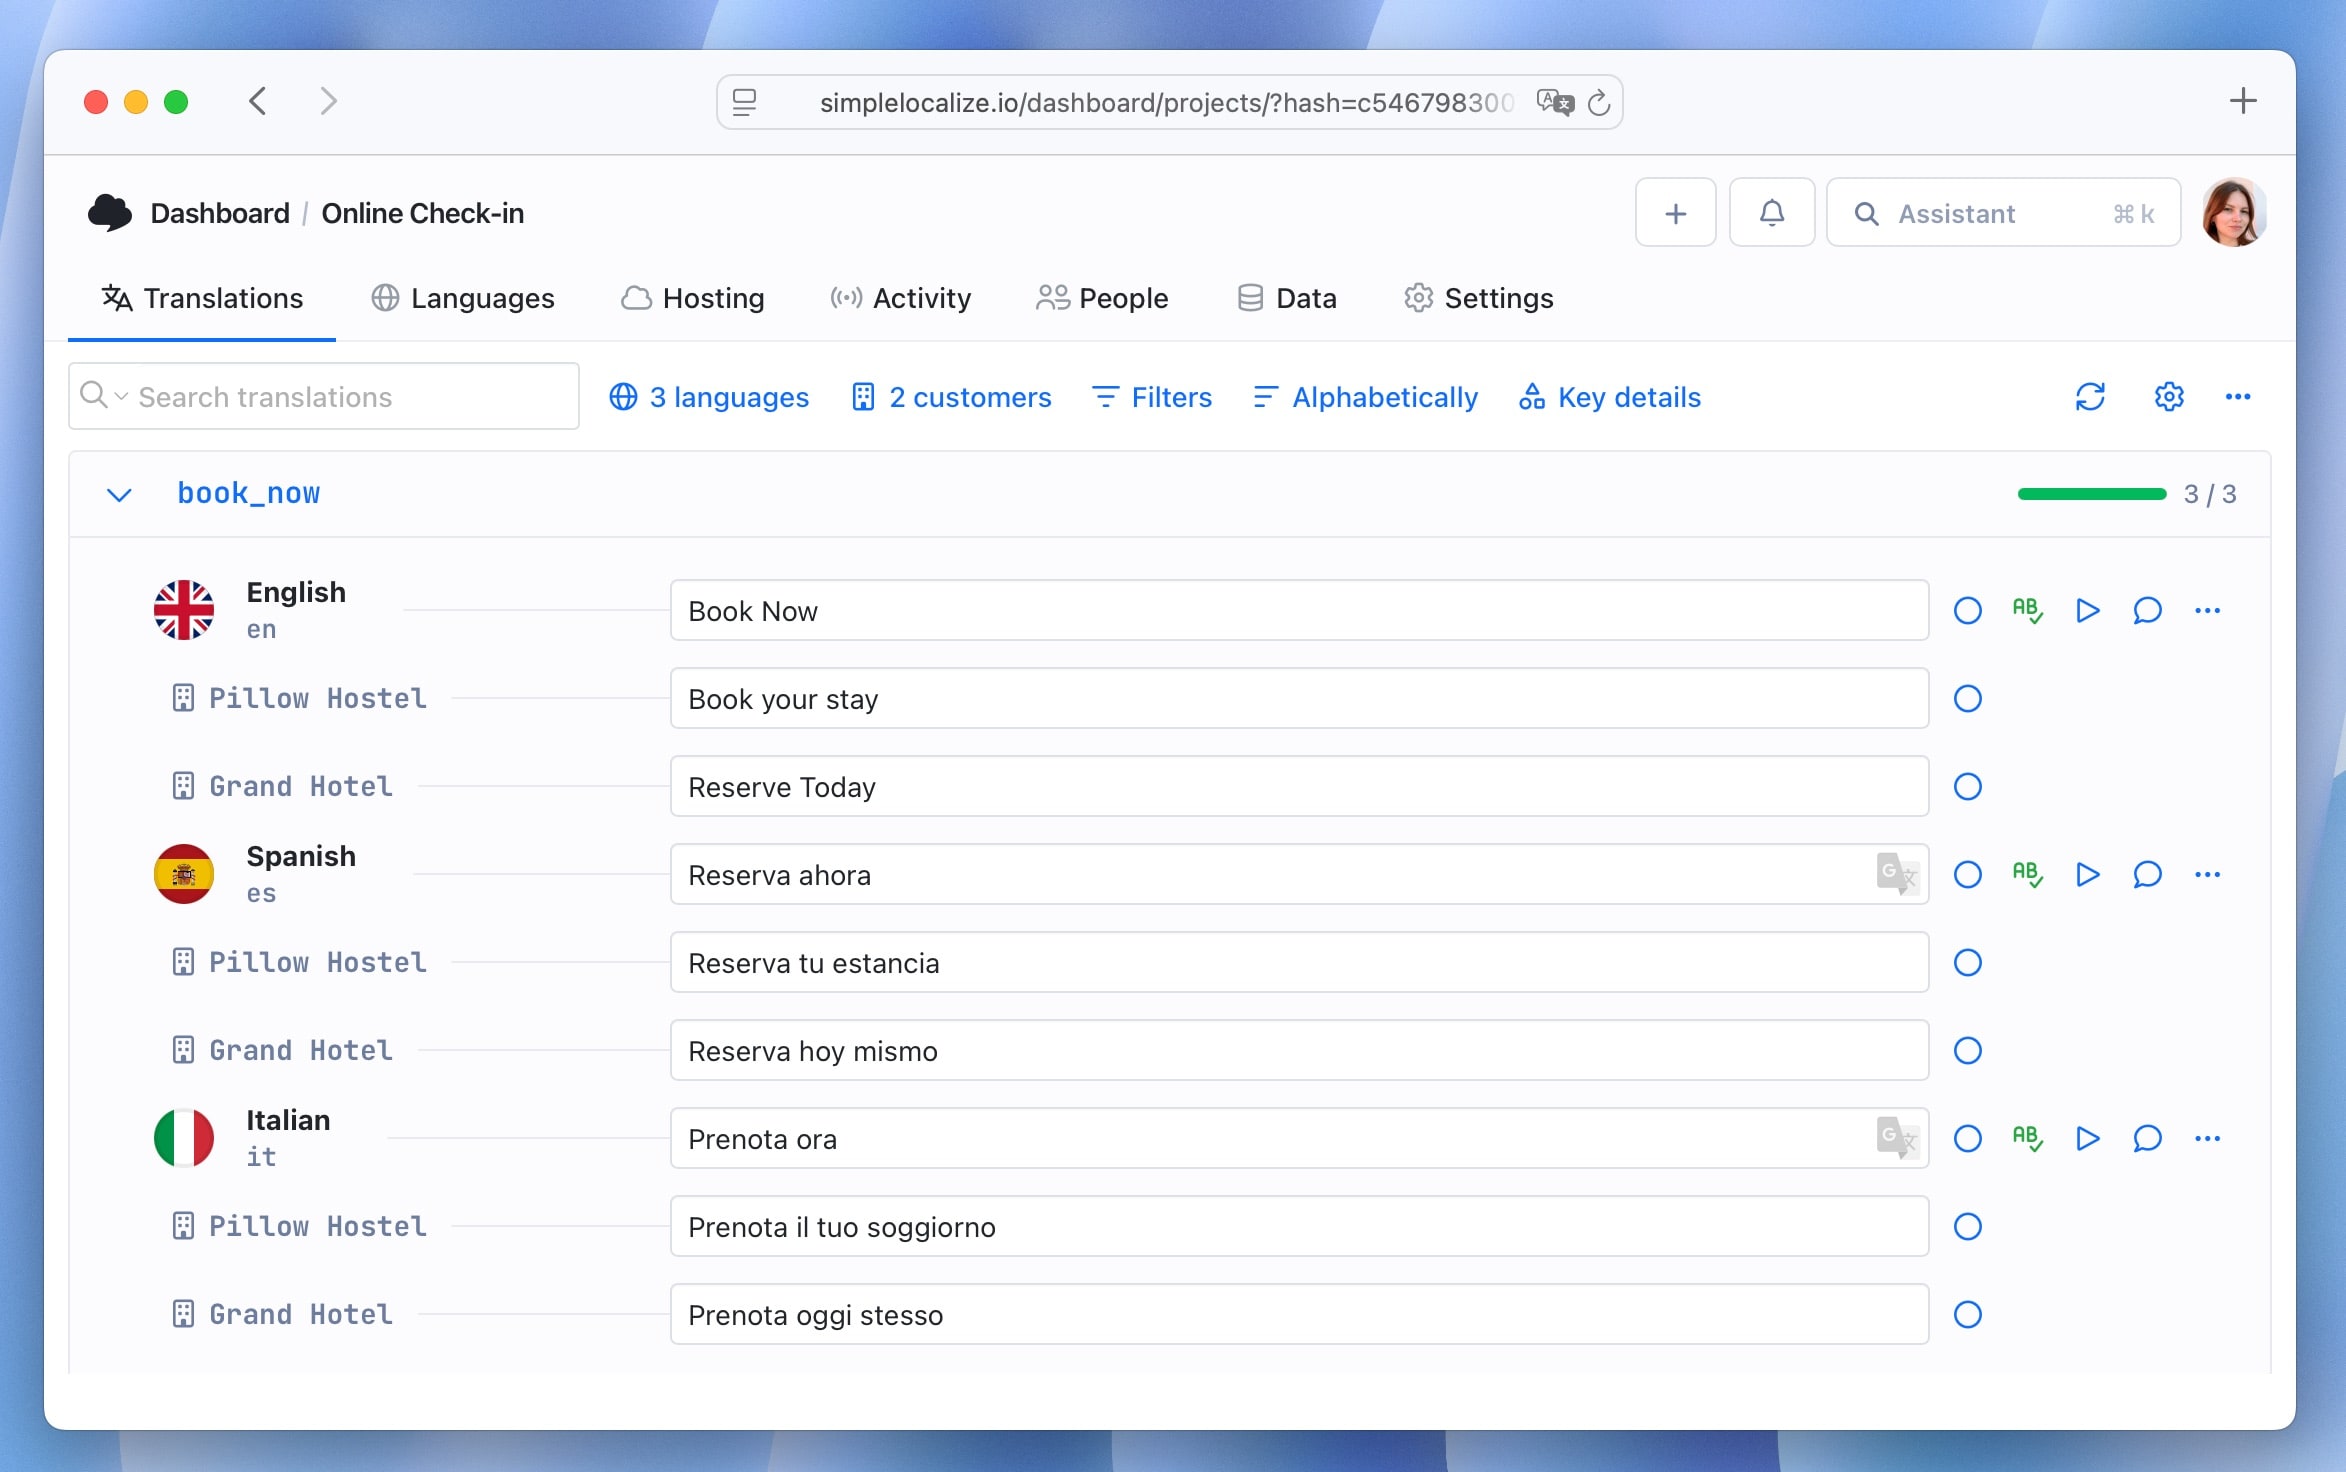Click the plus button near notifications

click(x=1675, y=213)
